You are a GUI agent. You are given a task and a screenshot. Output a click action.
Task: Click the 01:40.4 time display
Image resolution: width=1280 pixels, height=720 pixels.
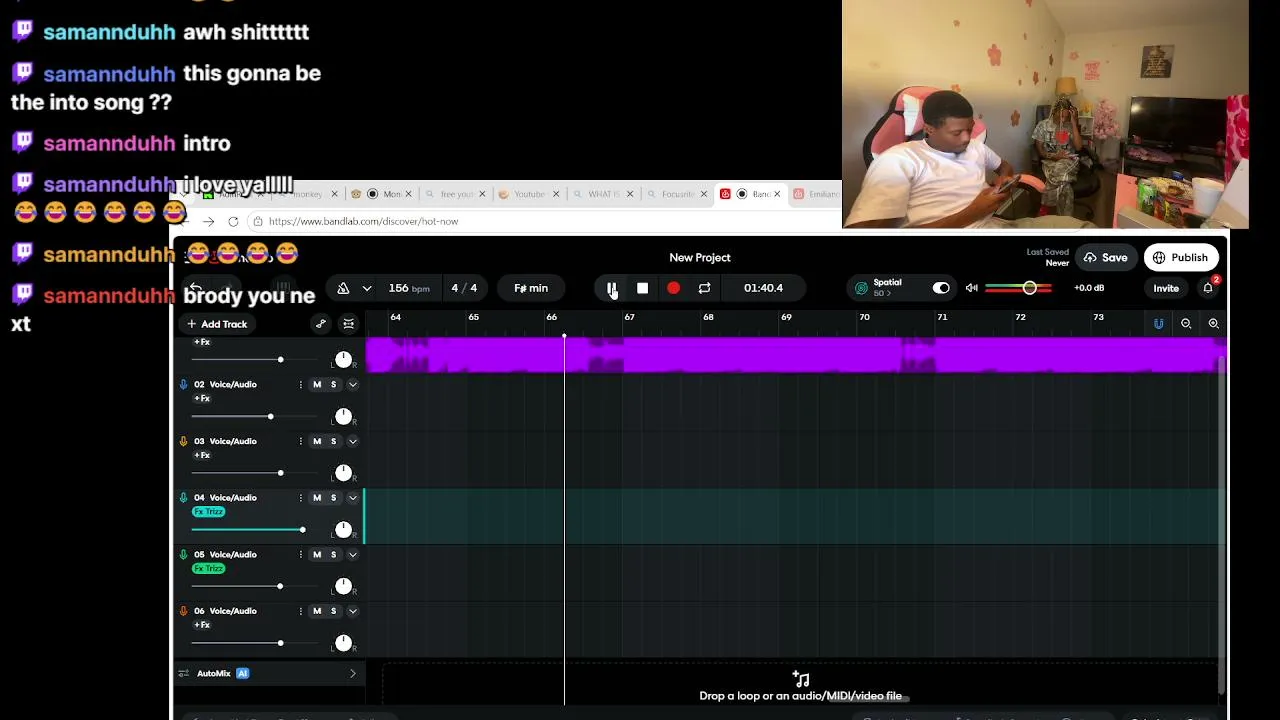(763, 288)
